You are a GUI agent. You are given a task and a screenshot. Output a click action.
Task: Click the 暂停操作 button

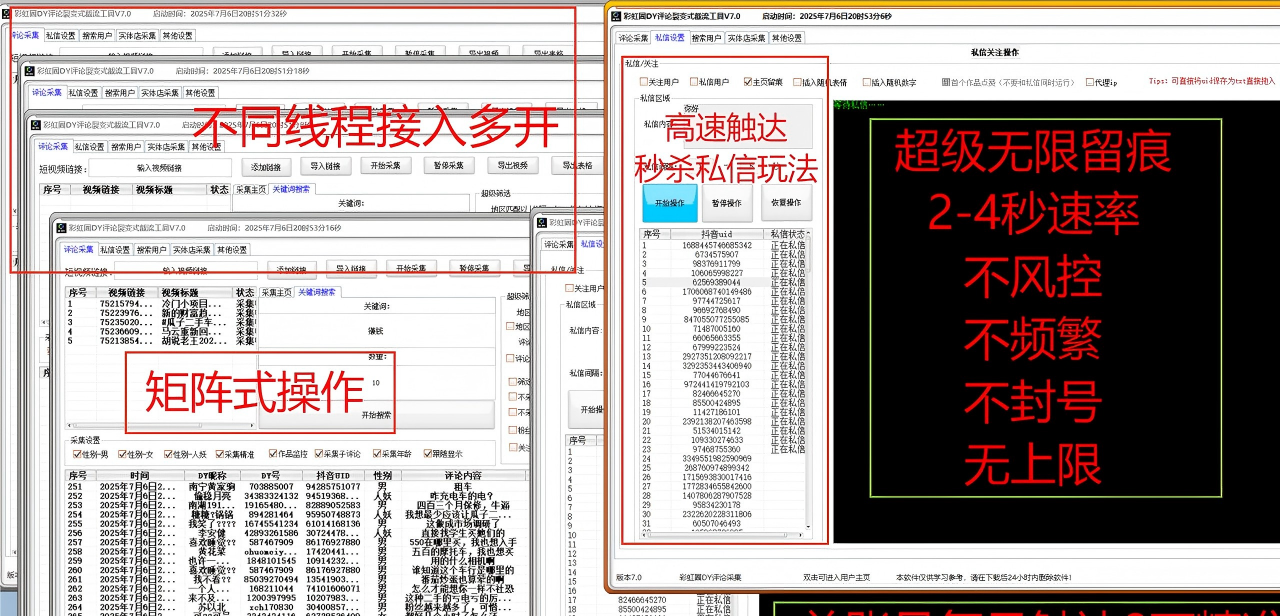[726, 203]
